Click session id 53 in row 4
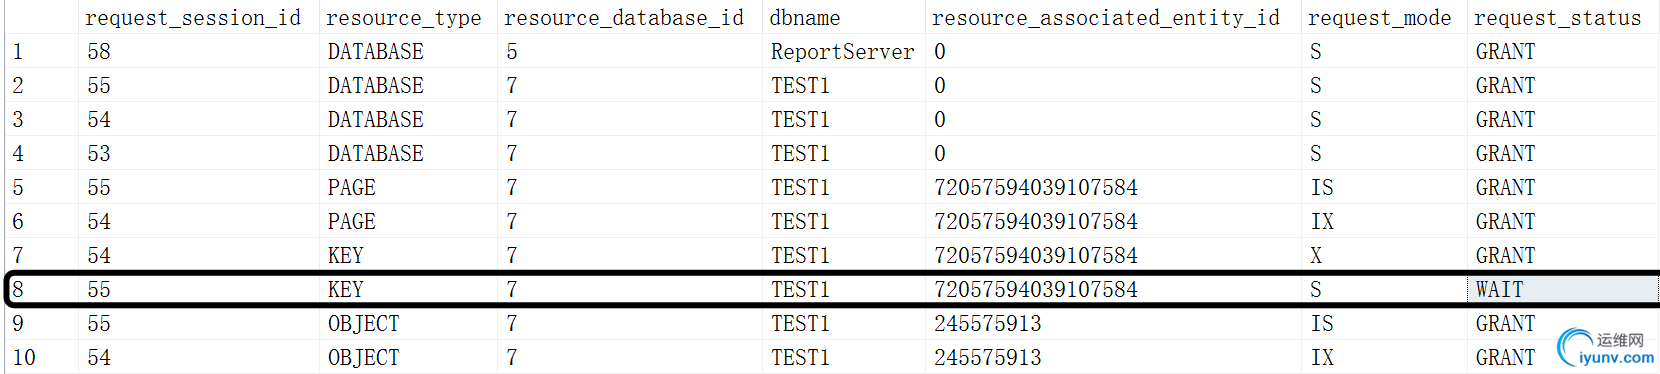This screenshot has width=1660, height=374. pos(199,153)
